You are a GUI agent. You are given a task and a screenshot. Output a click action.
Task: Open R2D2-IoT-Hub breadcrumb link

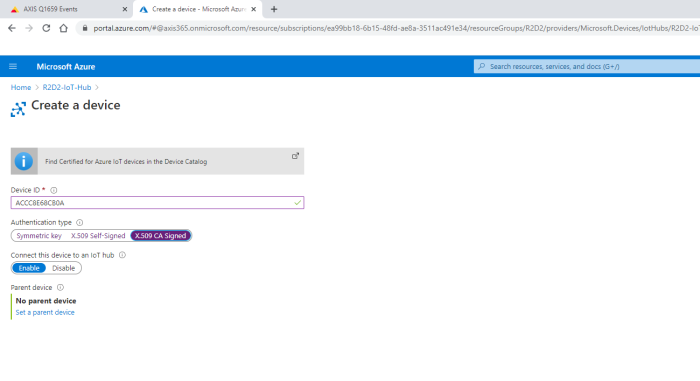coord(67,88)
